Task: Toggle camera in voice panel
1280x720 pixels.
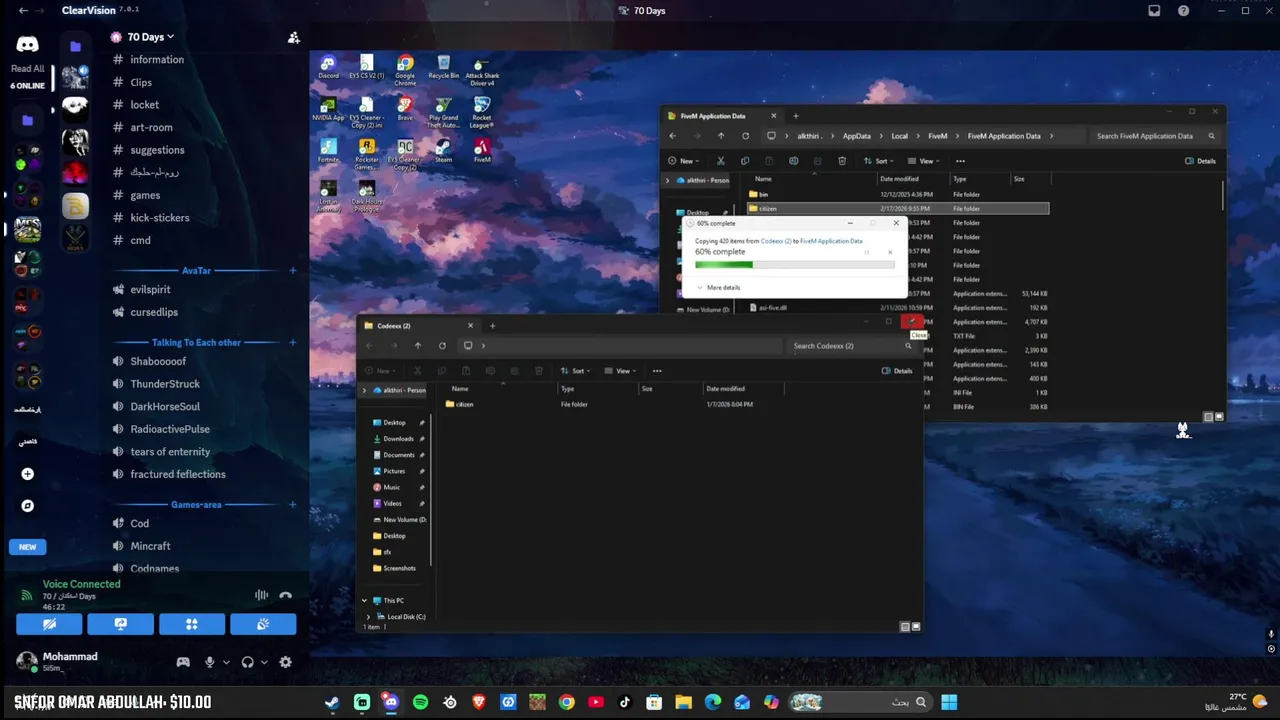Action: (x=49, y=624)
